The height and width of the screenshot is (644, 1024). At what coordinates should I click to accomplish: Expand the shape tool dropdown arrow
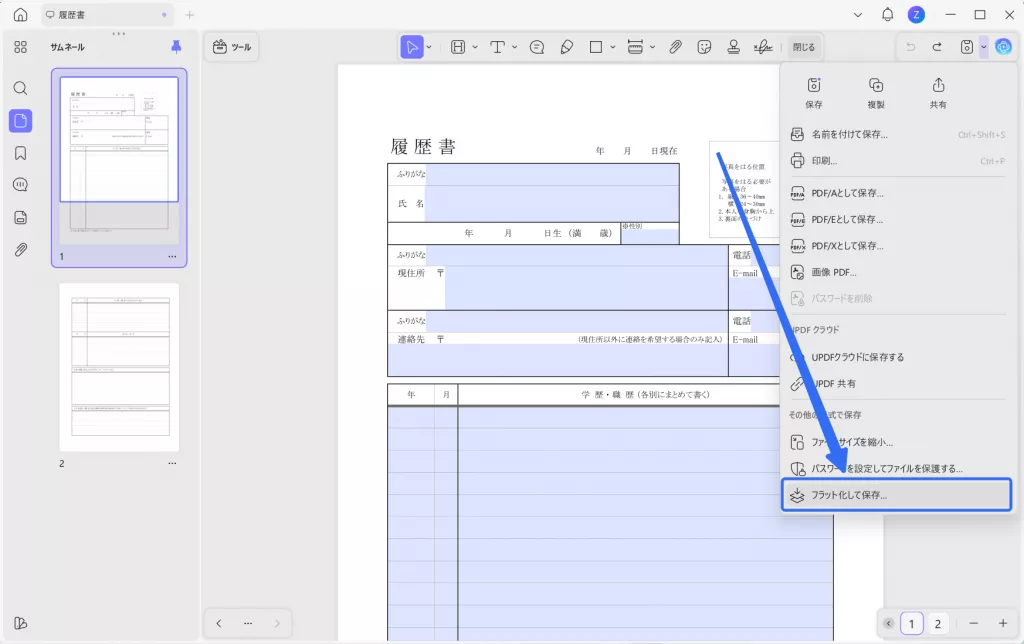(611, 47)
